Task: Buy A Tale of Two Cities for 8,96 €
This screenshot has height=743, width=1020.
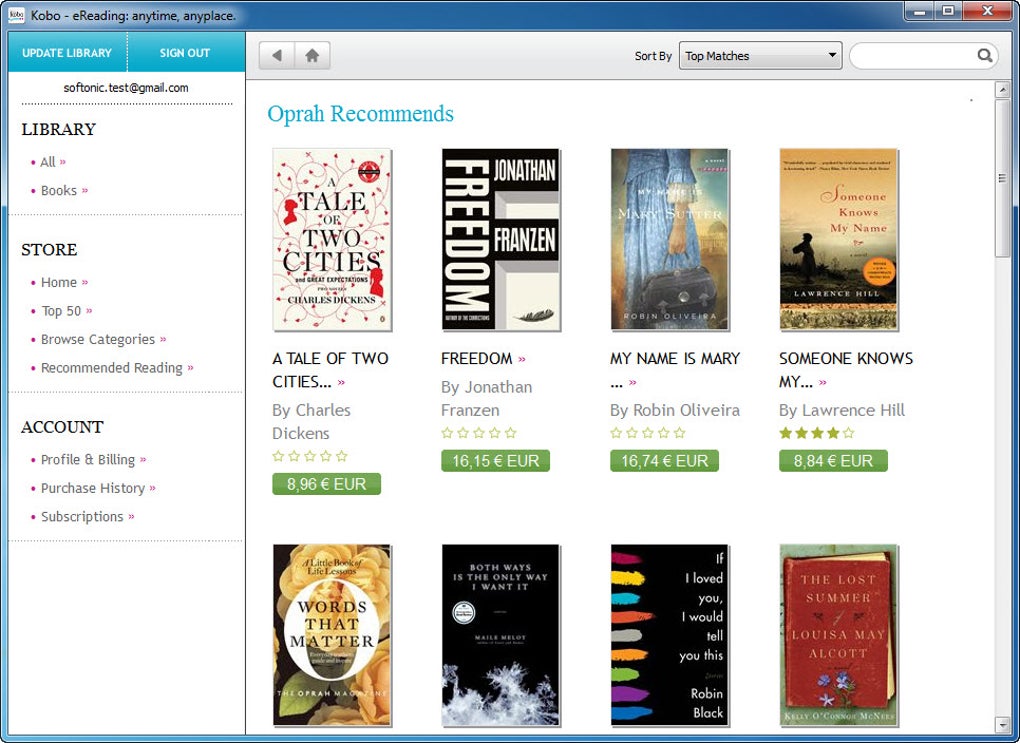Action: coord(327,484)
